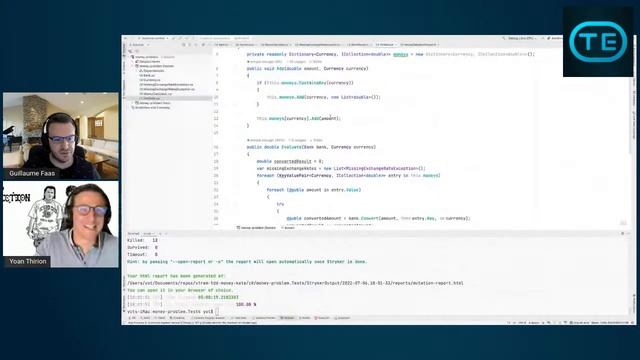Open the mutation-report.html path in the terminal
This screenshot has width=640, height=360.
click(295, 283)
